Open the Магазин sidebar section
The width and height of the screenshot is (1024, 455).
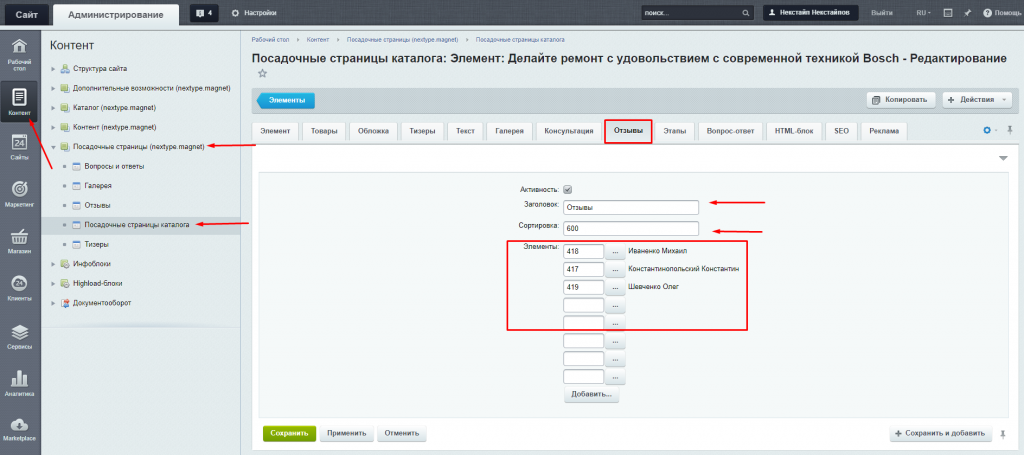pos(20,242)
